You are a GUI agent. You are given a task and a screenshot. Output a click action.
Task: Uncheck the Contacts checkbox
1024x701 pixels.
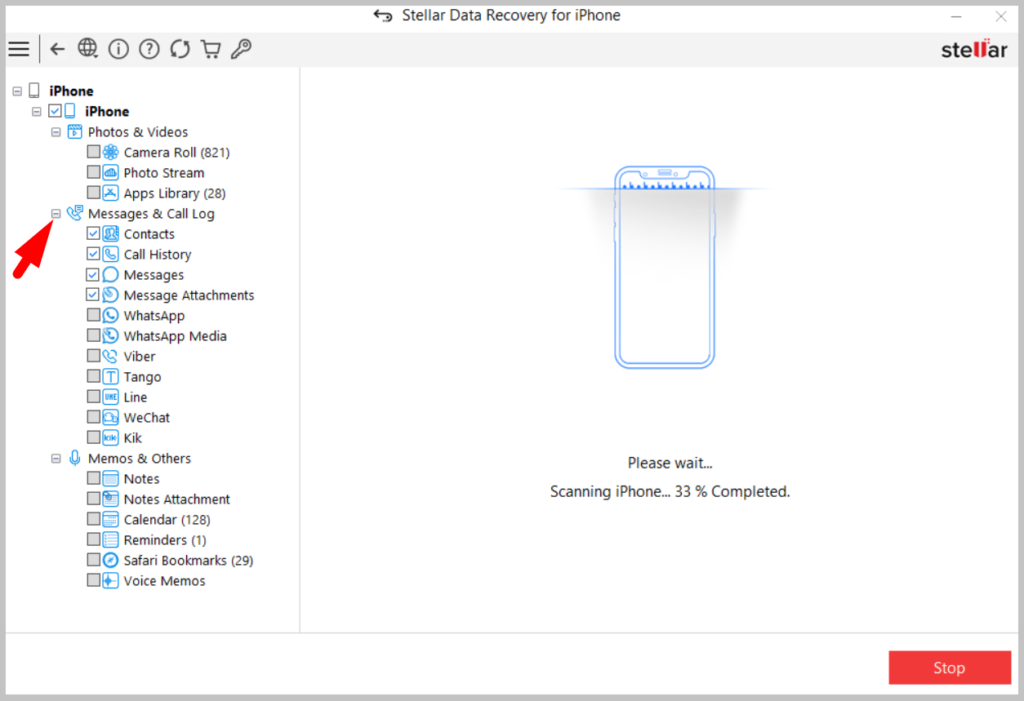point(93,233)
